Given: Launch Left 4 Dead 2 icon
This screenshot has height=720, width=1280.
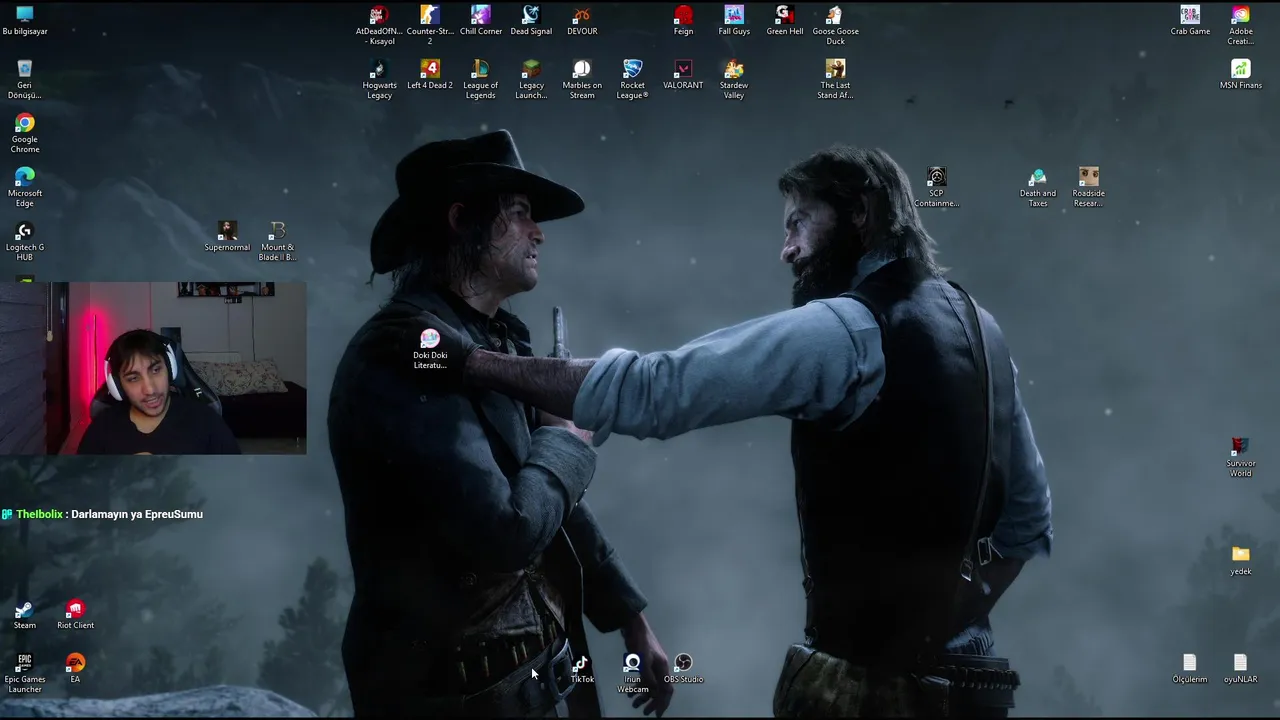Looking at the screenshot, I should (x=430, y=74).
